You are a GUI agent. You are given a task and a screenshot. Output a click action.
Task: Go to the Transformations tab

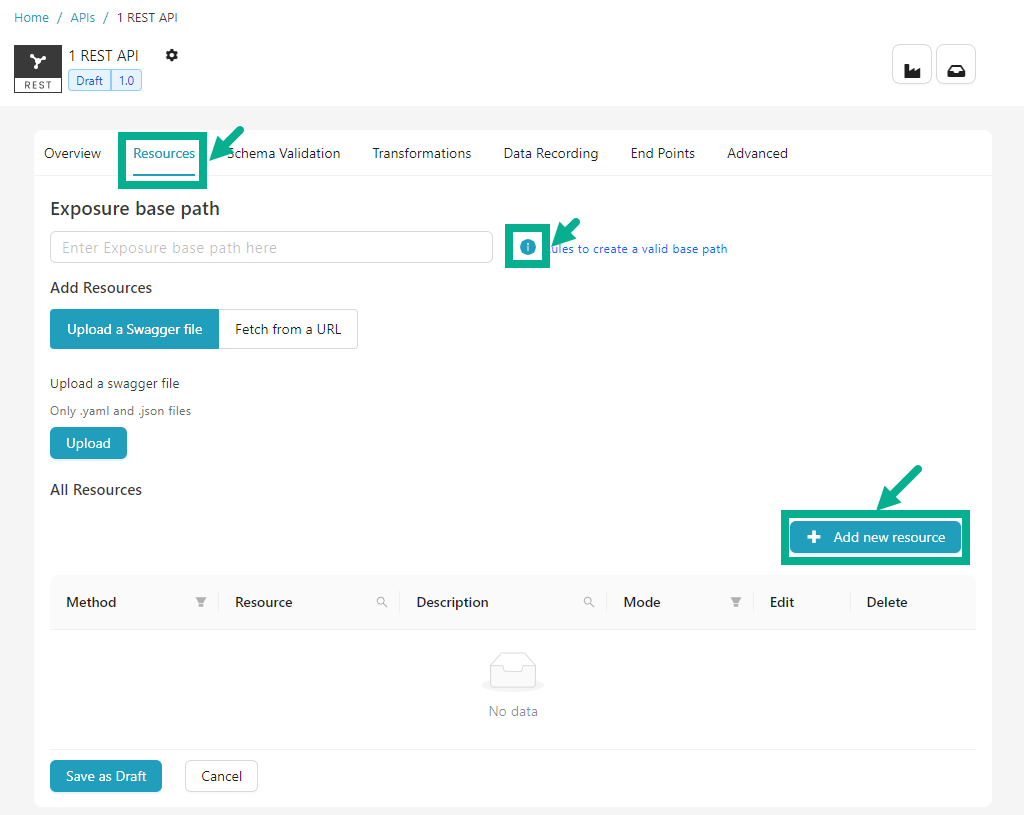point(421,153)
